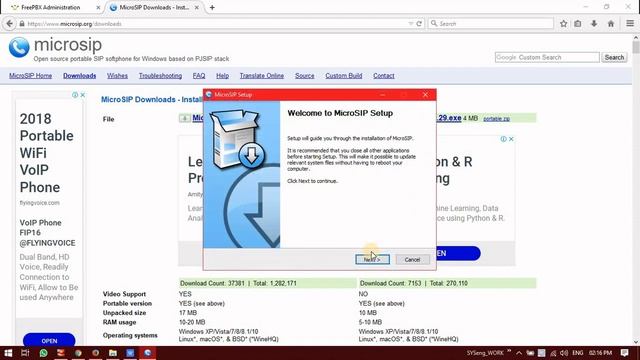Click the flyingvoice.com ad link
This screenshot has width=640, height=360.
40,203
